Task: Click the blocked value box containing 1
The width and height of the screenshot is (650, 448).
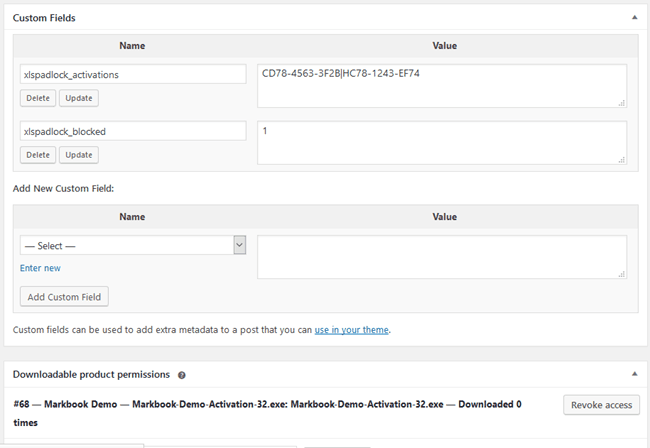Action: 441,143
